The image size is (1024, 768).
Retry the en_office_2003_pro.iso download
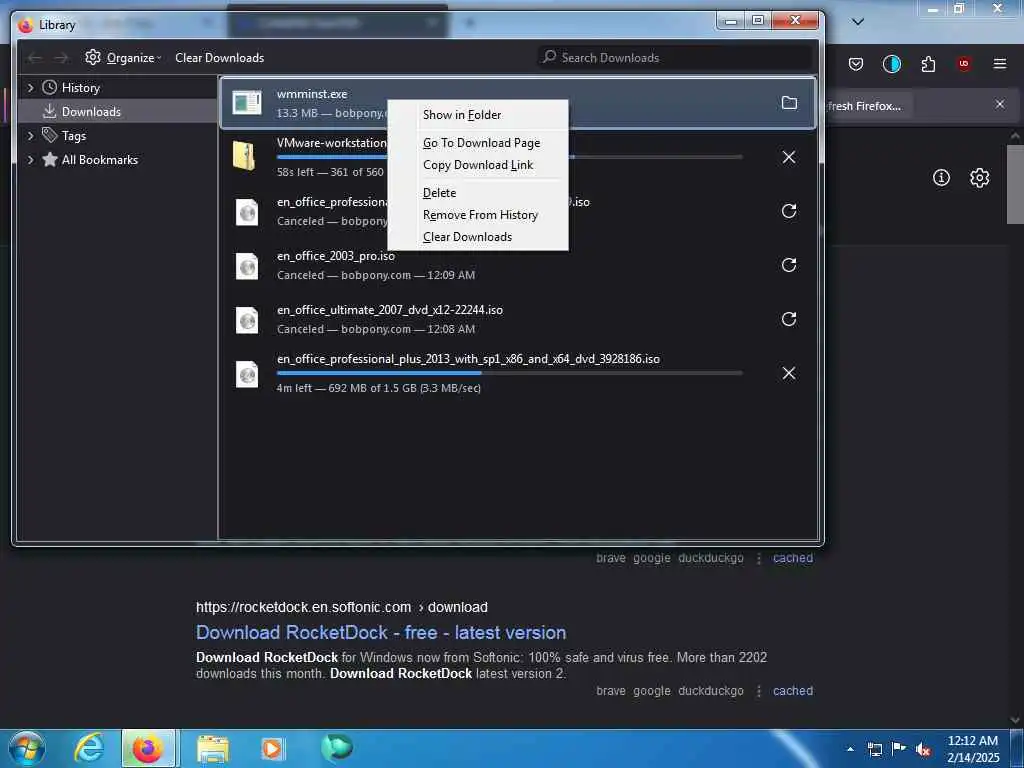[x=789, y=264]
